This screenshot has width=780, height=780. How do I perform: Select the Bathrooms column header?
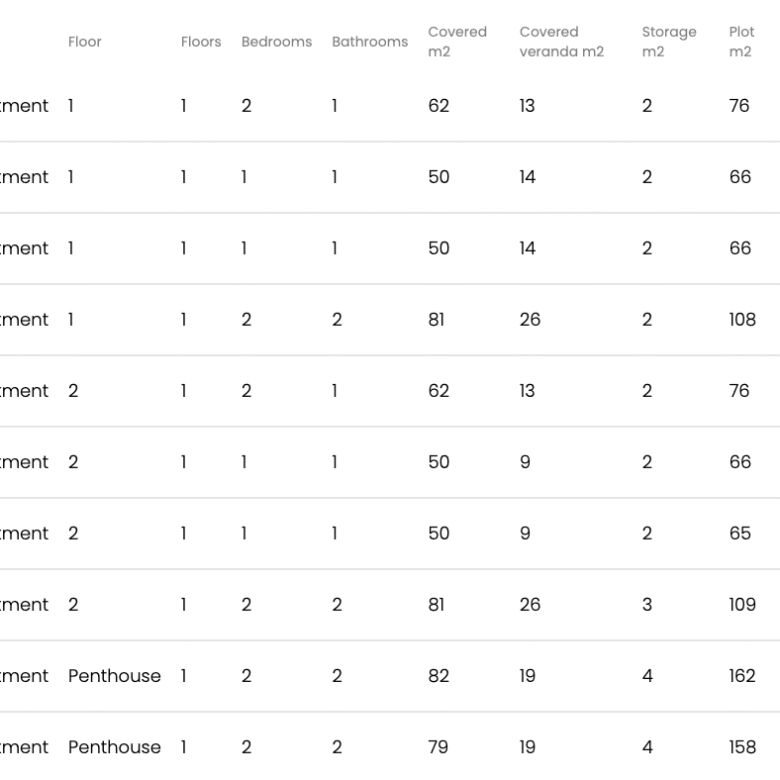coord(370,42)
